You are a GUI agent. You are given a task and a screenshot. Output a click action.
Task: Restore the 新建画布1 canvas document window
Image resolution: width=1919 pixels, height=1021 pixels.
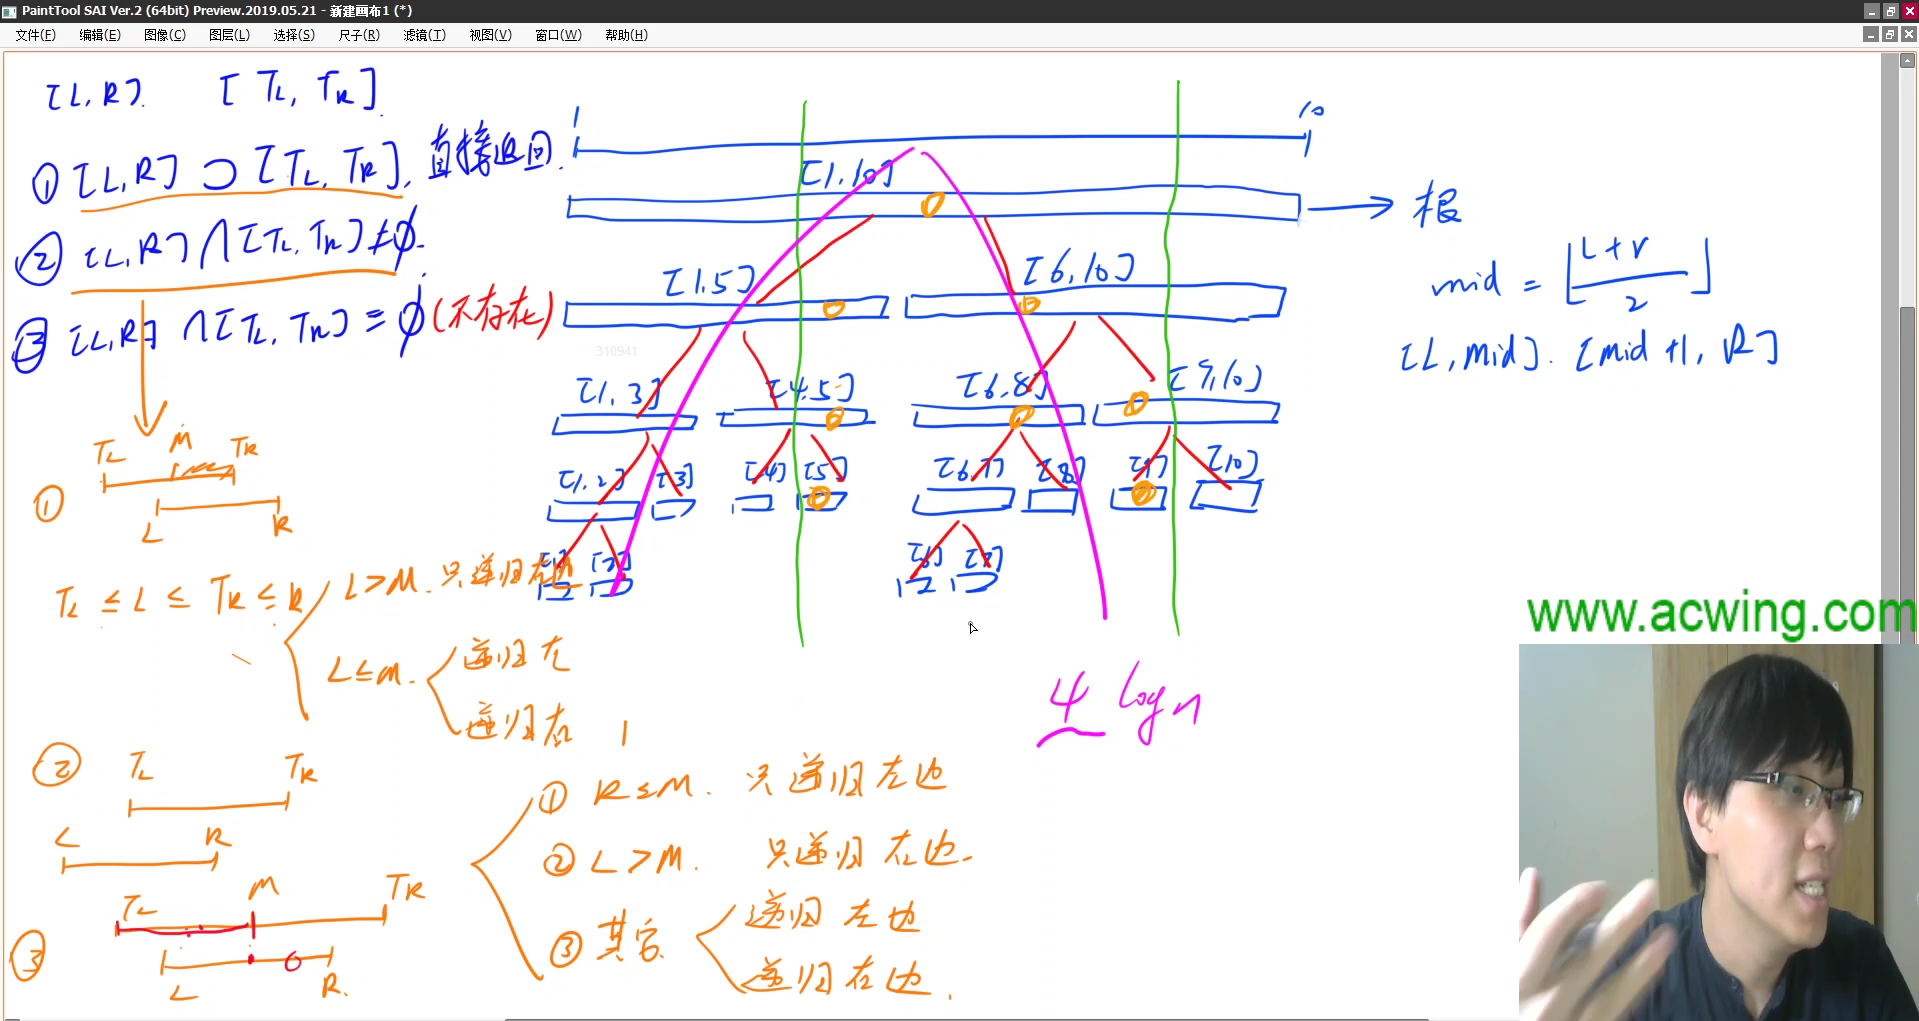[x=1890, y=34]
